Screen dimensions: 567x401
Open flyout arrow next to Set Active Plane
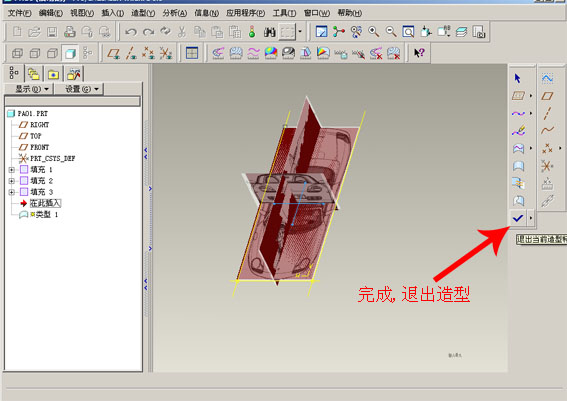[x=530, y=96]
